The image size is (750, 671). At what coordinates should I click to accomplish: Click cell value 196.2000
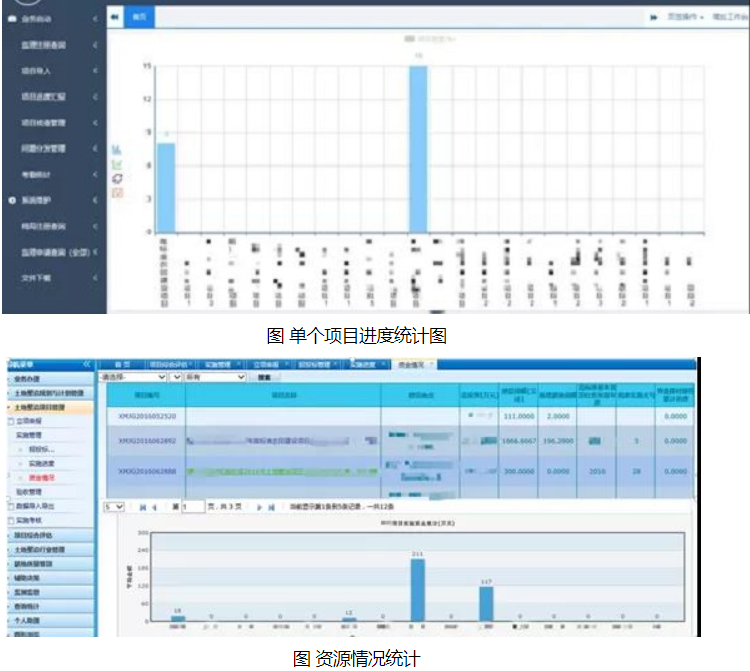click(558, 441)
